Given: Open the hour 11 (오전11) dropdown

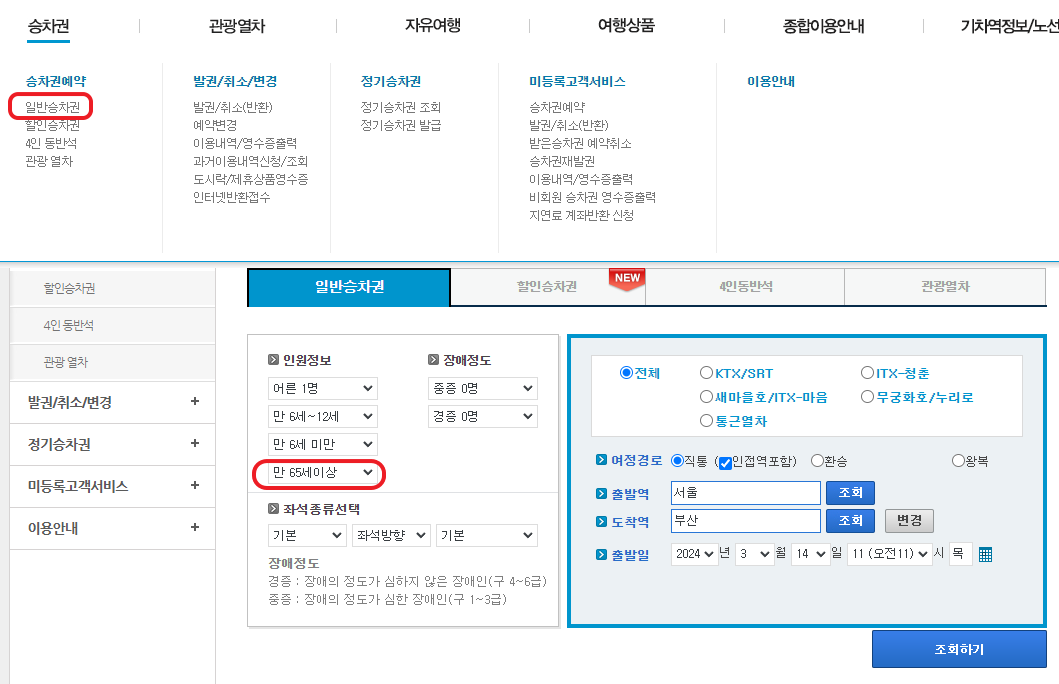Looking at the screenshot, I should coord(889,554).
